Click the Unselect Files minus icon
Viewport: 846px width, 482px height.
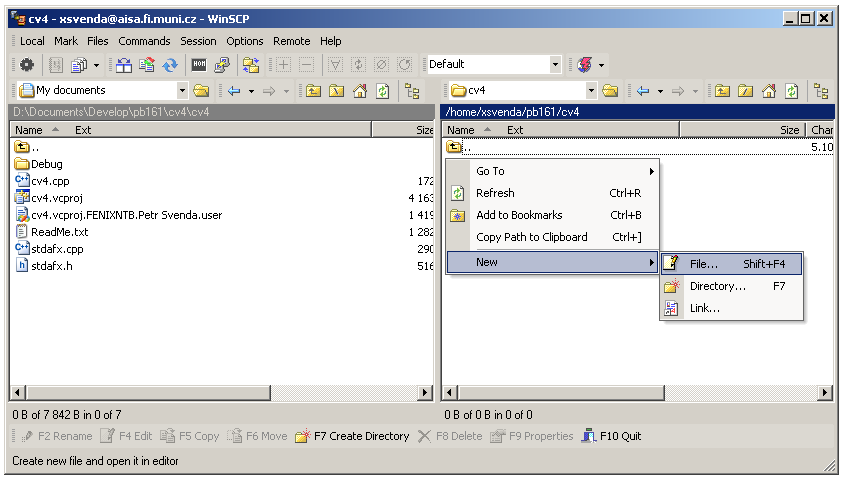coord(306,65)
